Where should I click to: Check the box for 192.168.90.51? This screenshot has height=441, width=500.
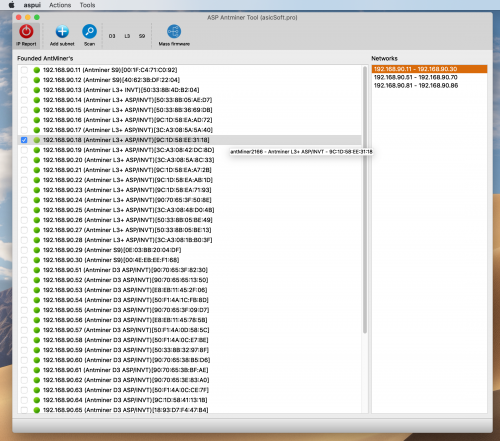pyautogui.click(x=24, y=270)
